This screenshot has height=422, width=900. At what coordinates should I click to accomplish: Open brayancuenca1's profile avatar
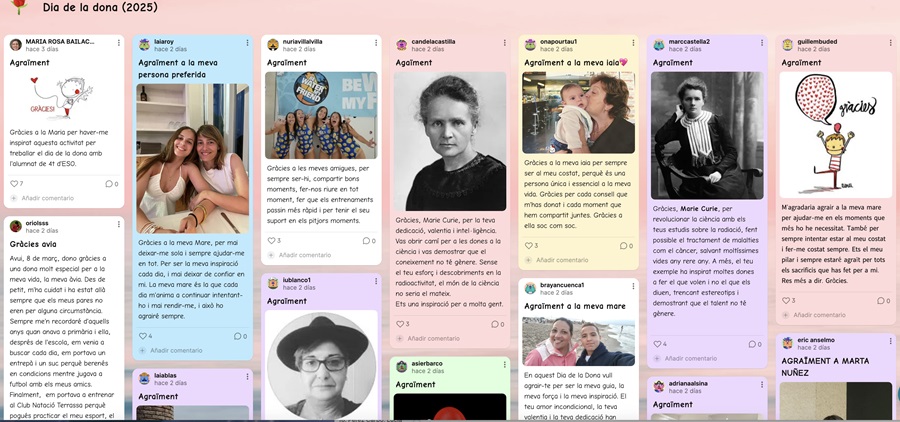530,288
